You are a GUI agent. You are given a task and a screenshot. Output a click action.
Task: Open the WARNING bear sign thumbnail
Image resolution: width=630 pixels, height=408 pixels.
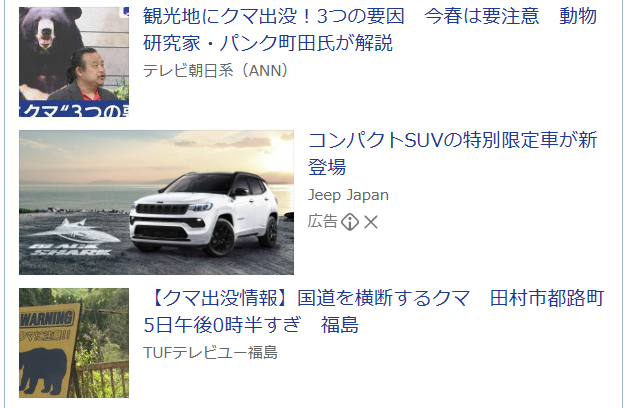pos(74,343)
